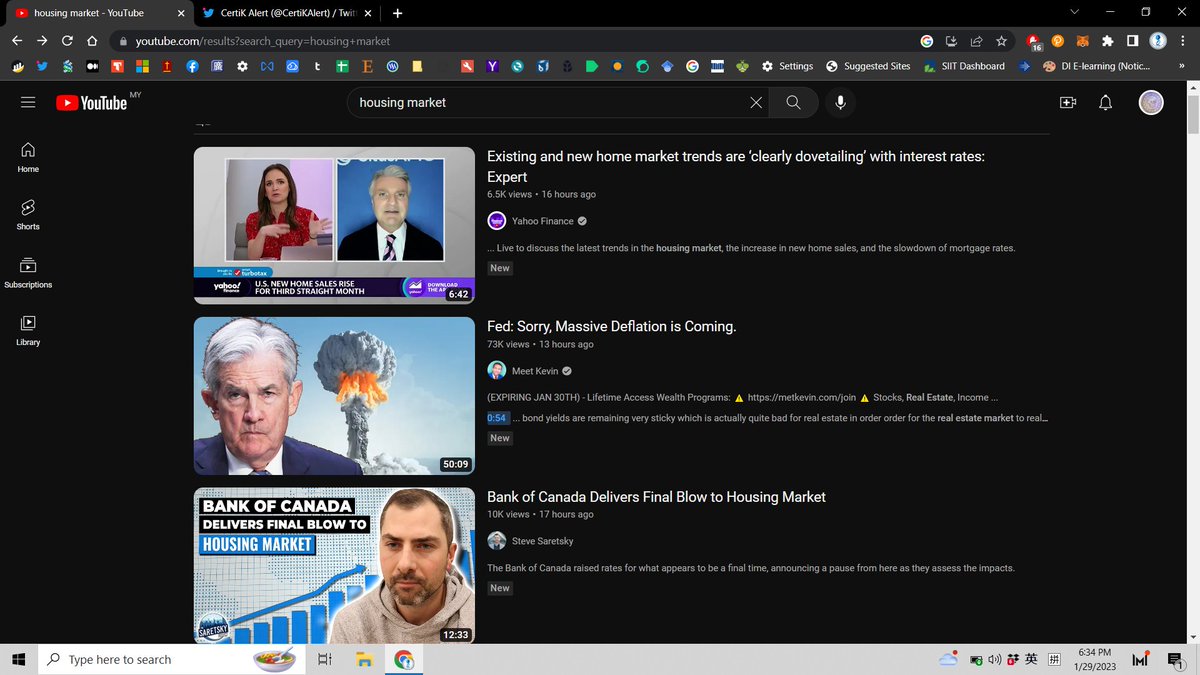Jump to the 0:54 timestamp chip
1200x675 pixels.
click(497, 418)
